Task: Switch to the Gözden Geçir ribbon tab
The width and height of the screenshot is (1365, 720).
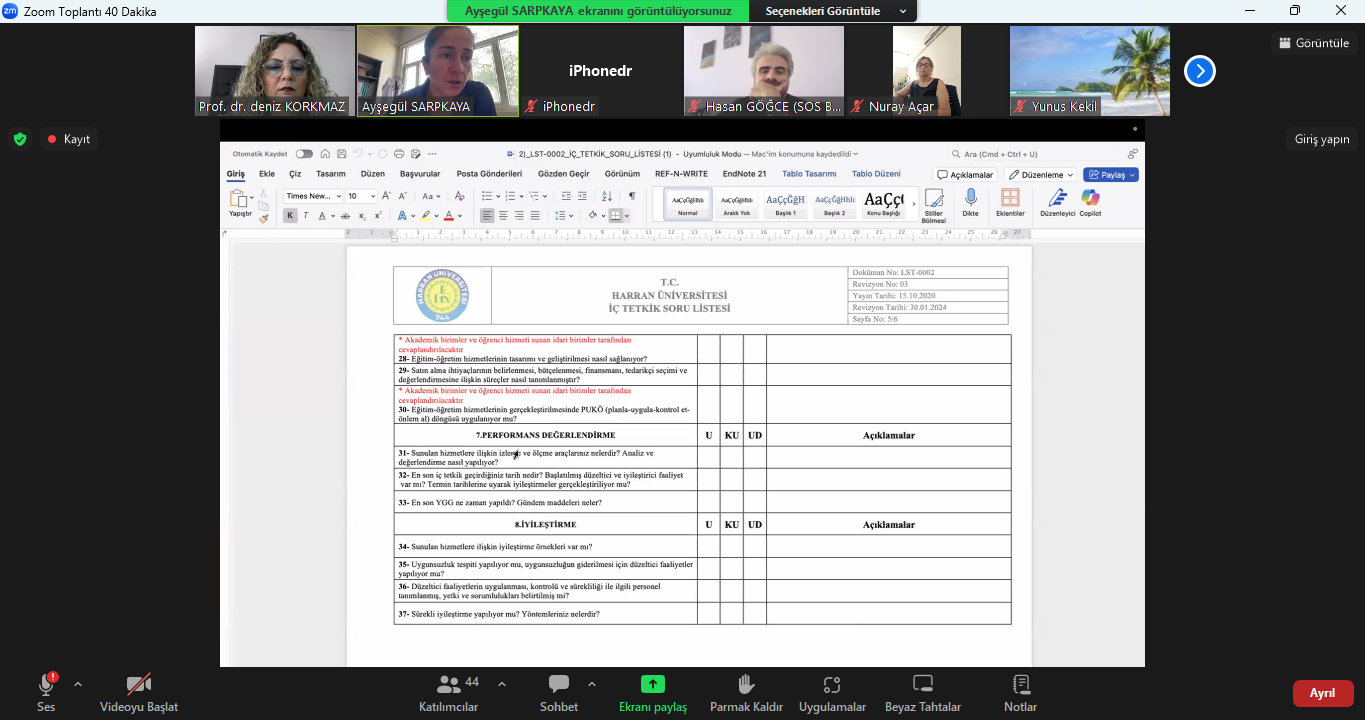Action: [564, 174]
